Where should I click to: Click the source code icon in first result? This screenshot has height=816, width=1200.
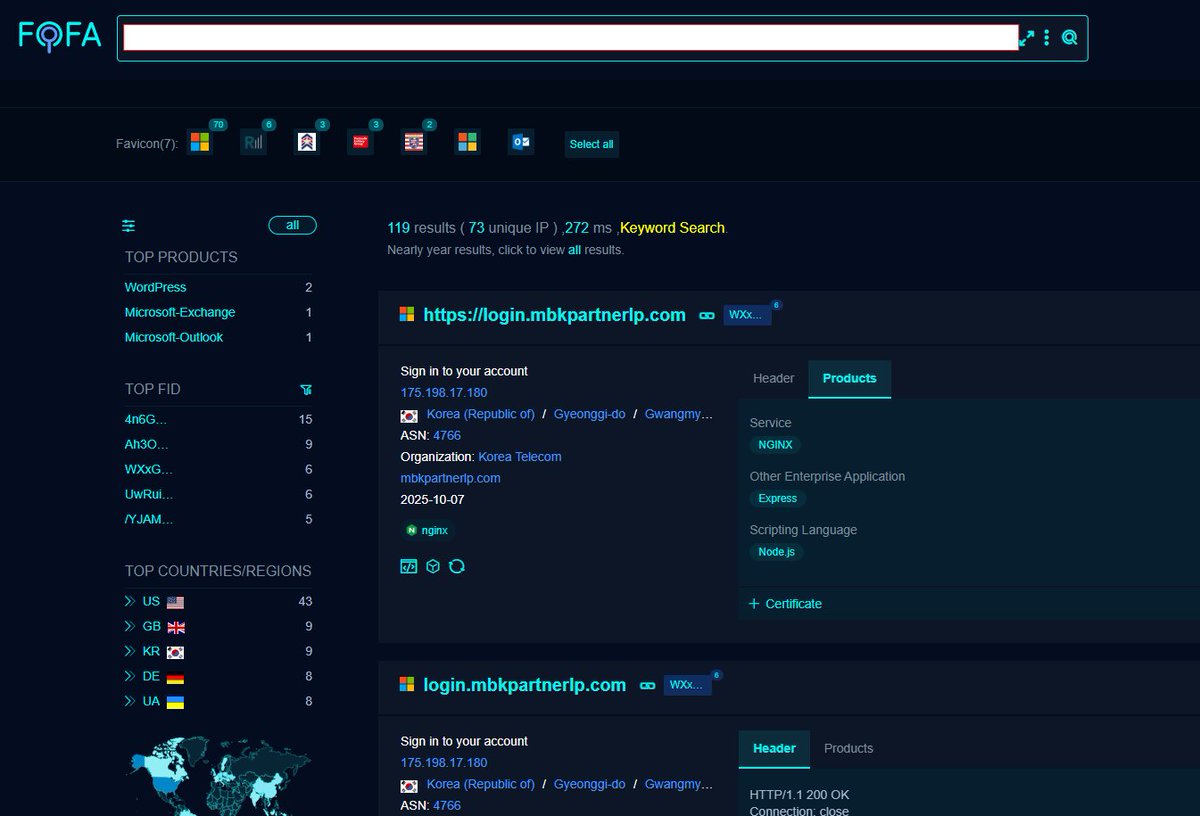(x=409, y=566)
